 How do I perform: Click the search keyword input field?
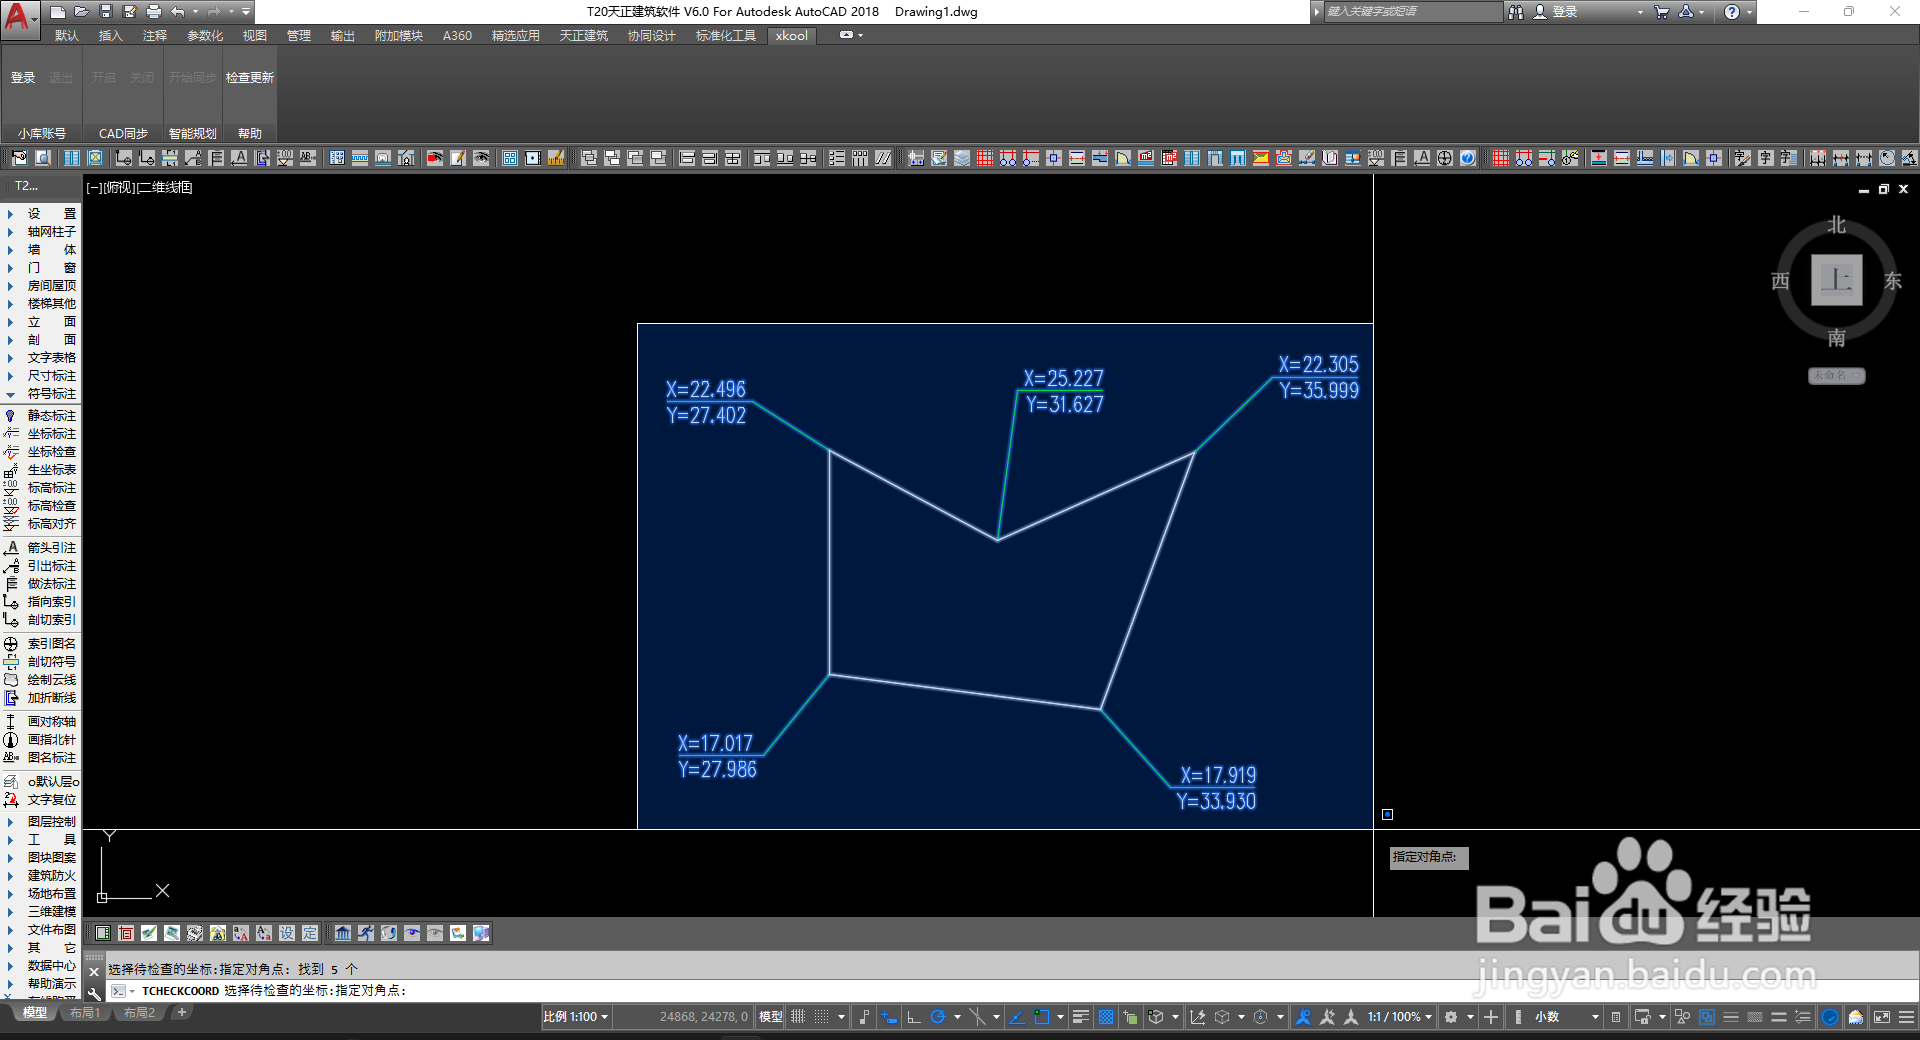coord(1412,12)
